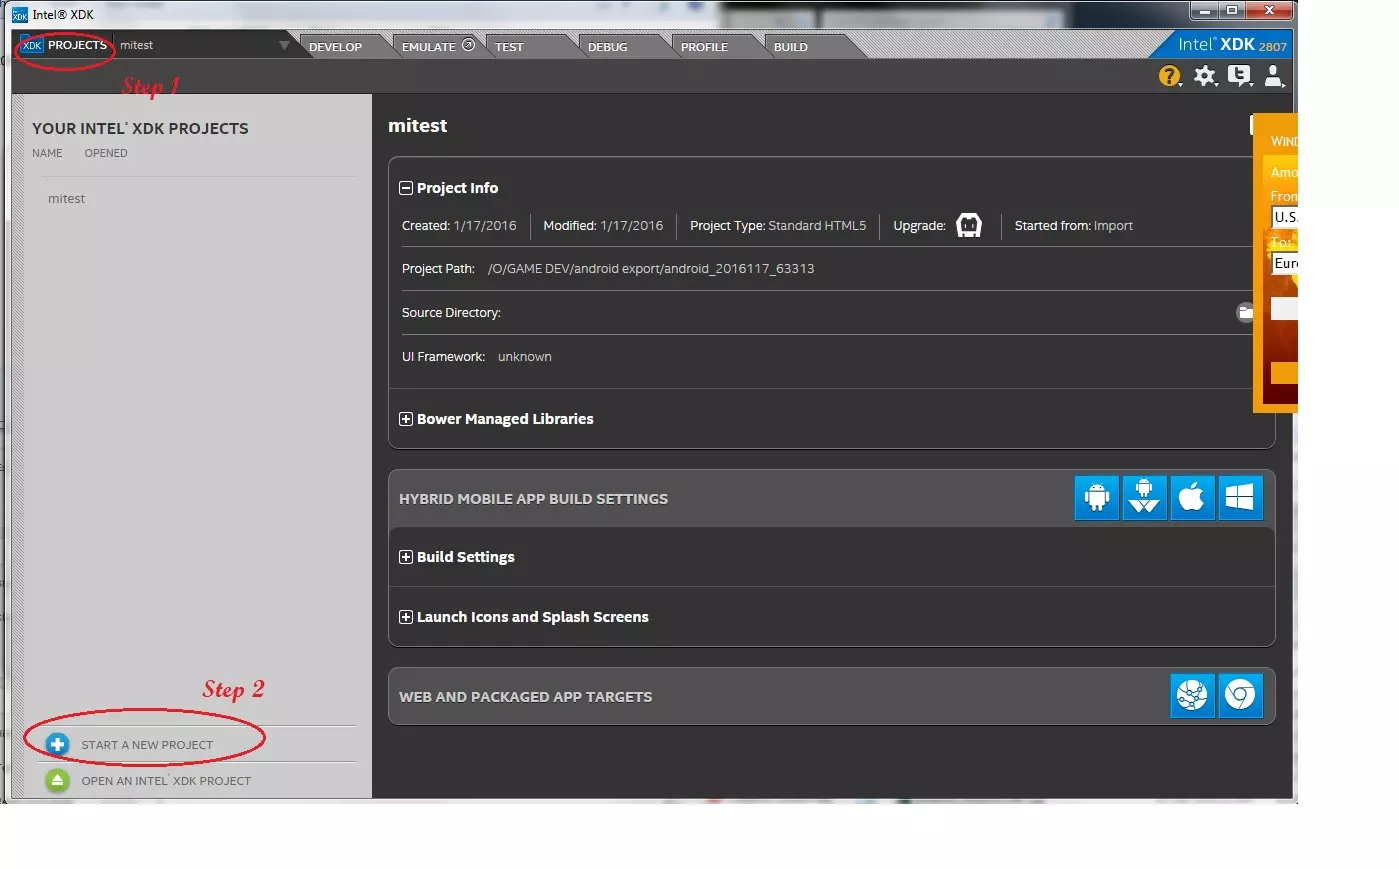Screen dimensions: 1399x869
Task: Select the Windows build target icon
Action: [1240, 498]
